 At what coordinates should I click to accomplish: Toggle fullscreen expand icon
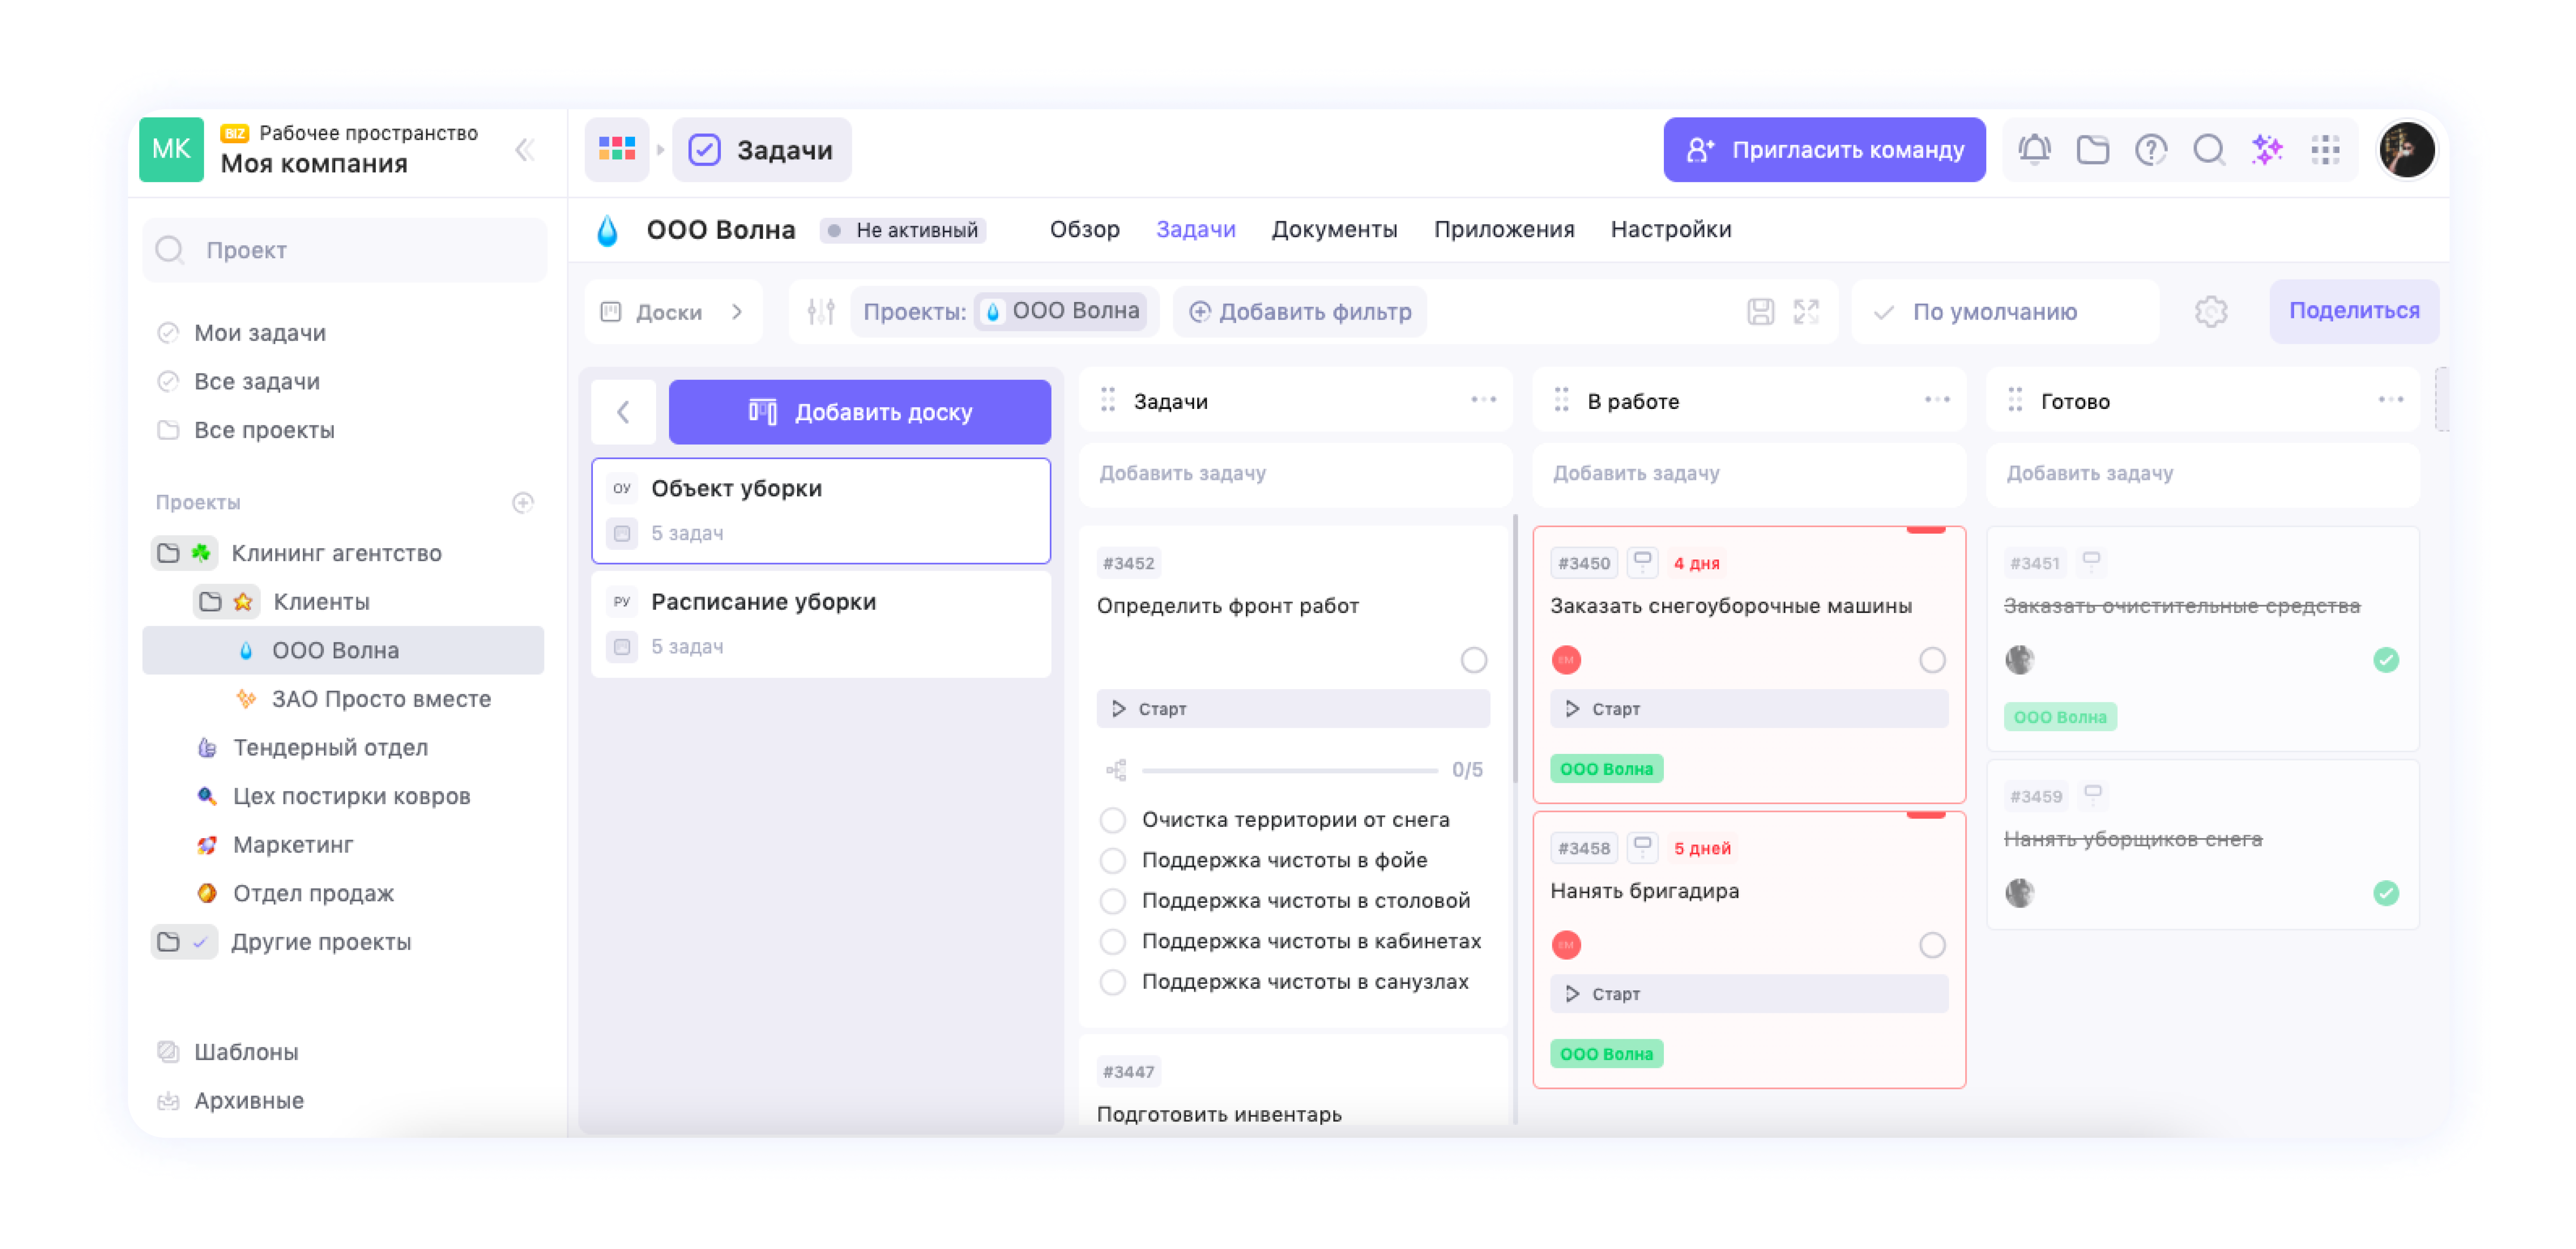pos(1806,312)
